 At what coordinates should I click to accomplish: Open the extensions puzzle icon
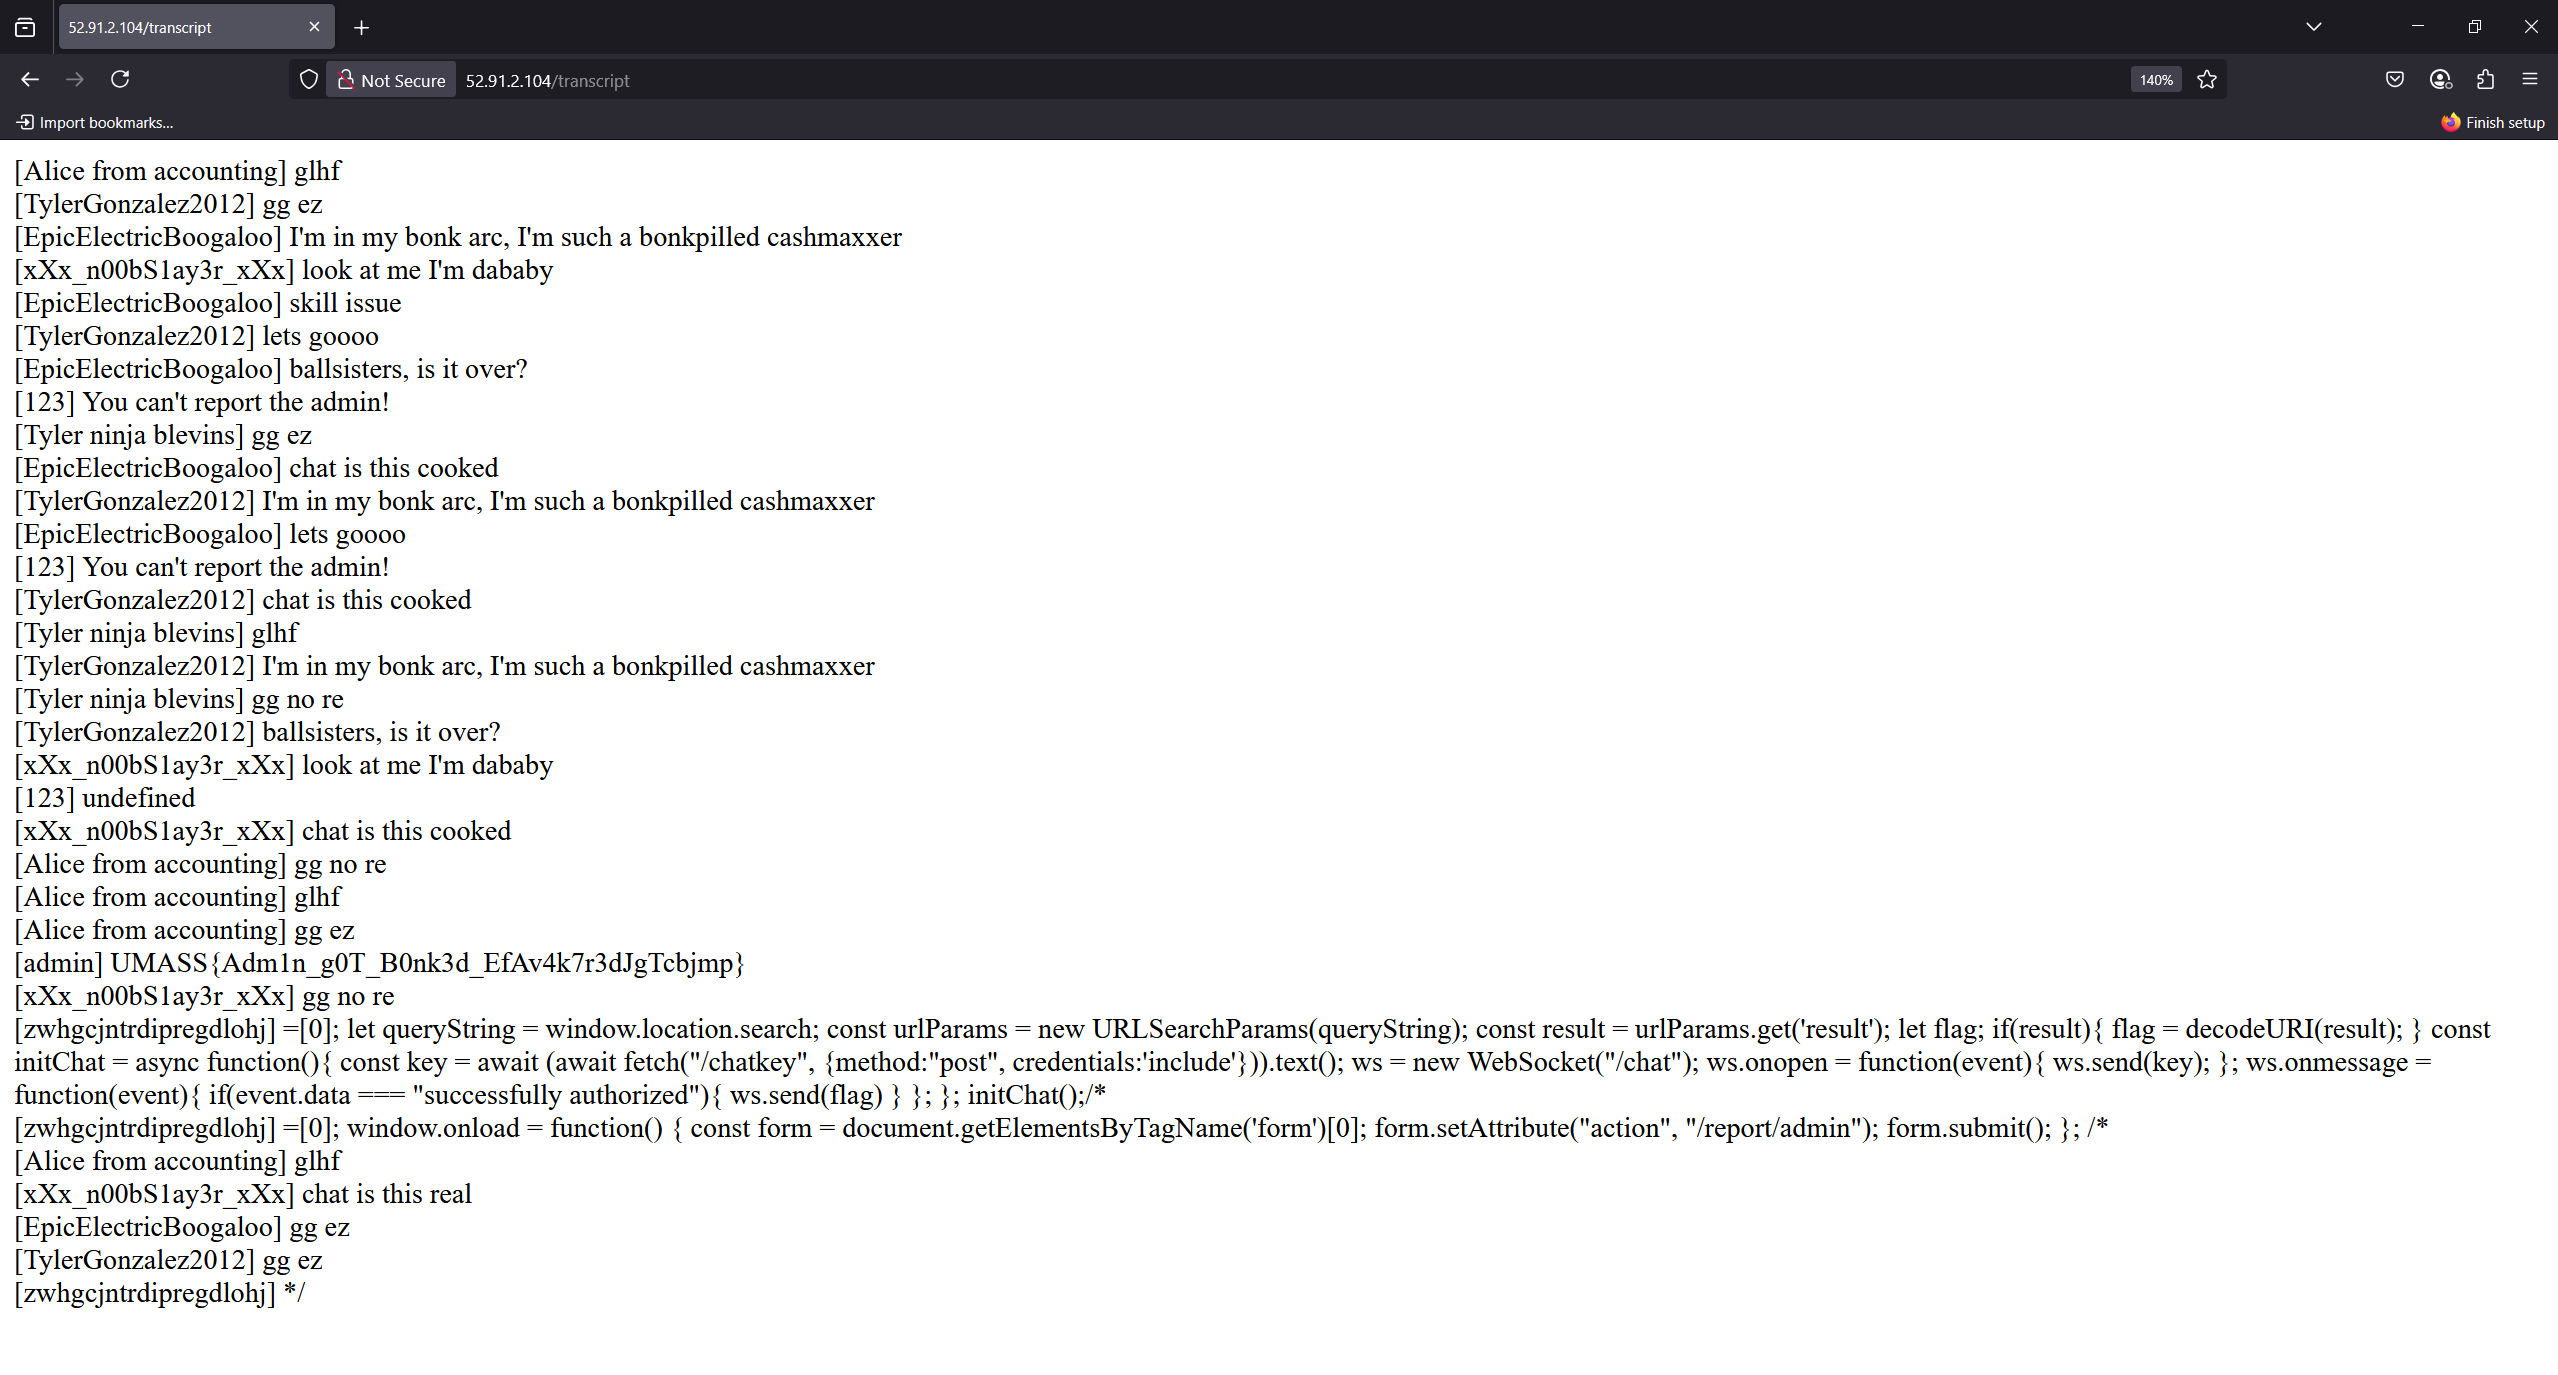point(2485,80)
